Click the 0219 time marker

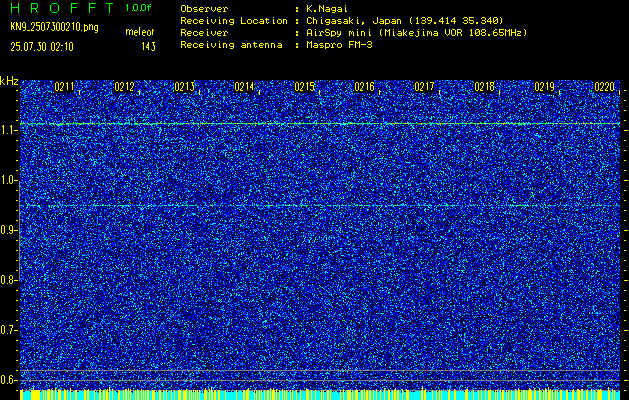click(544, 87)
